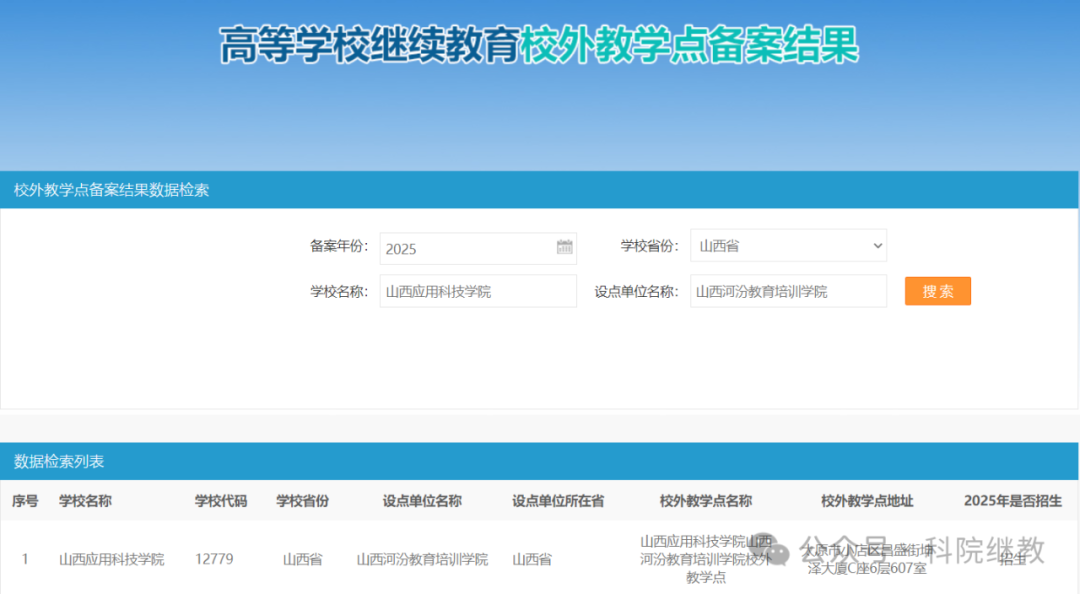Click the 校外教学点地址 column header
The height and width of the screenshot is (594, 1080).
pos(867,501)
